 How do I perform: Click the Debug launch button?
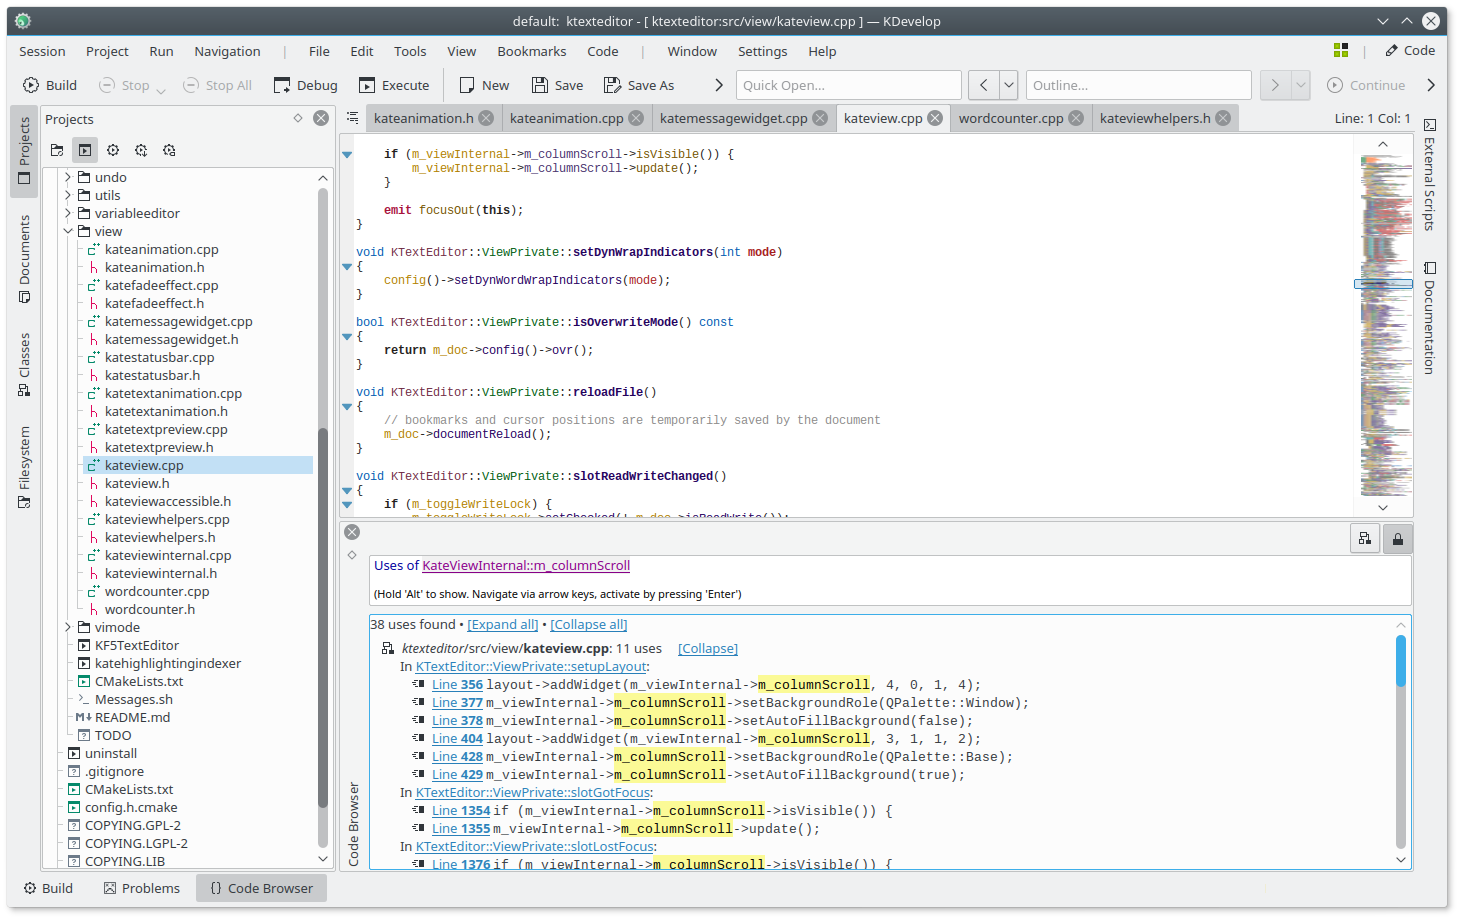click(306, 85)
